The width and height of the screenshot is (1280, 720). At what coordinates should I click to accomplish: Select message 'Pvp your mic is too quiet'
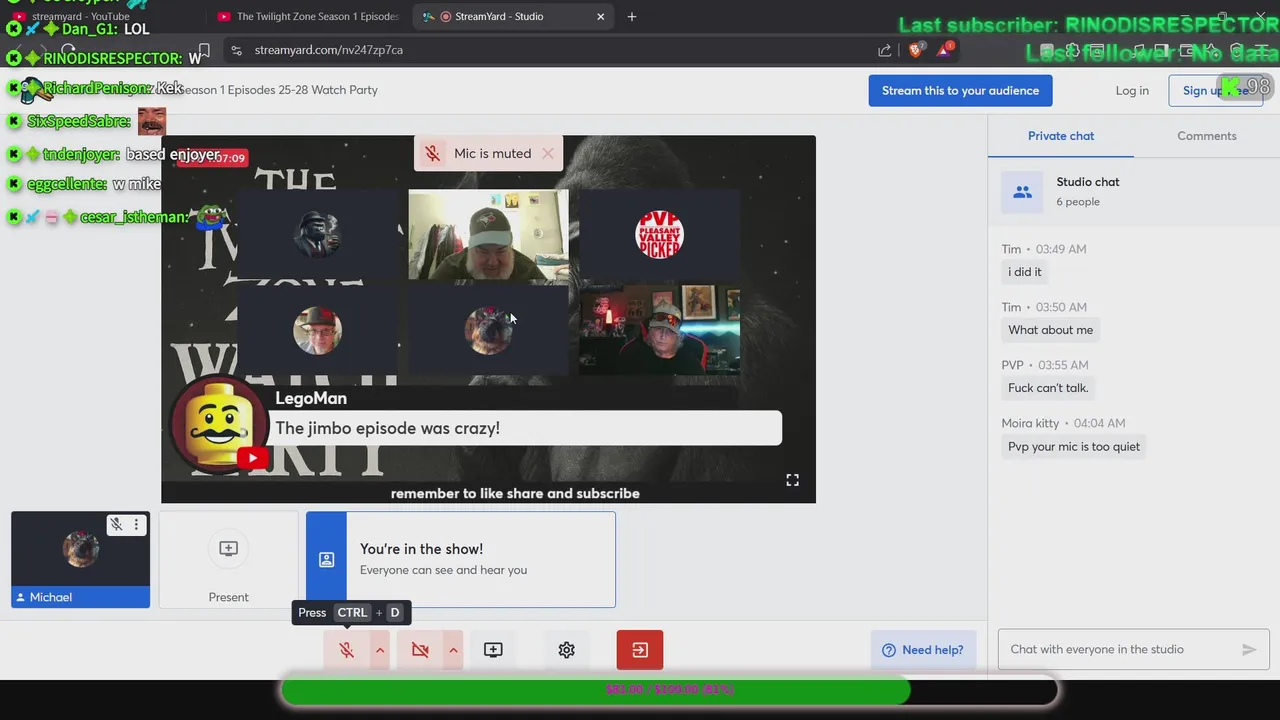click(x=1074, y=447)
